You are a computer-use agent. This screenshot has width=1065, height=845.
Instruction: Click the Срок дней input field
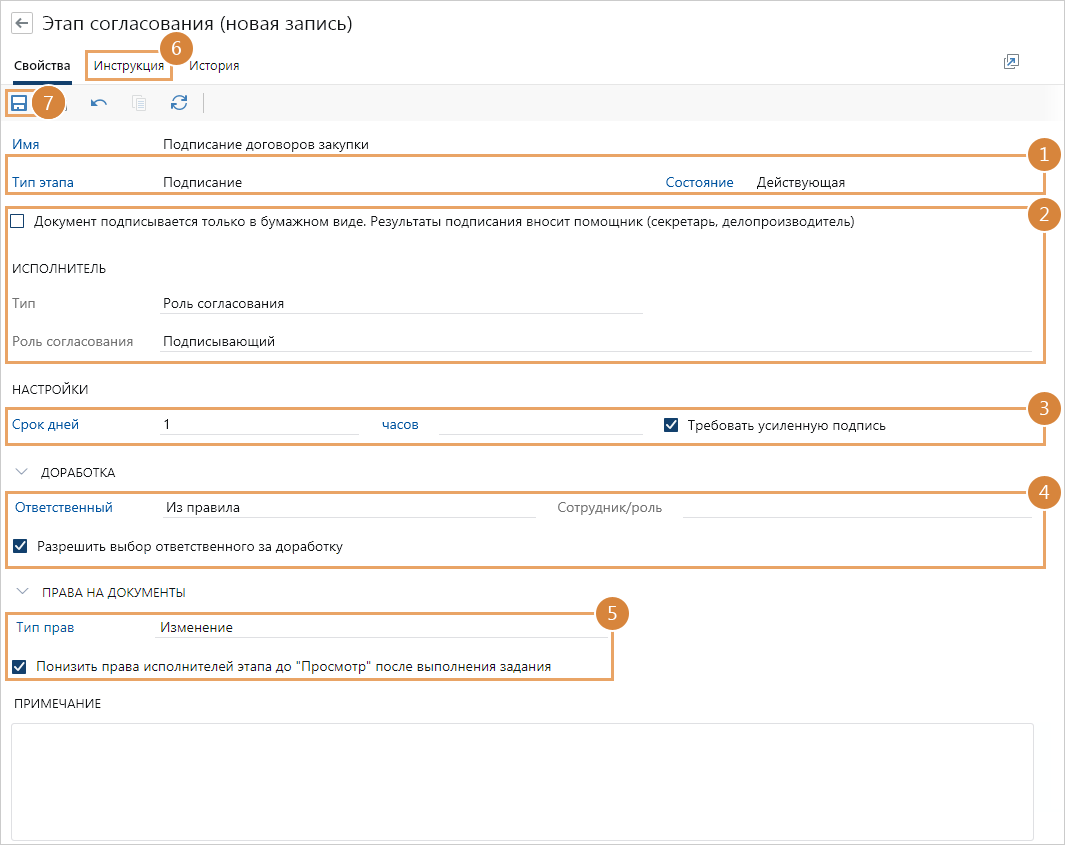coord(260,425)
